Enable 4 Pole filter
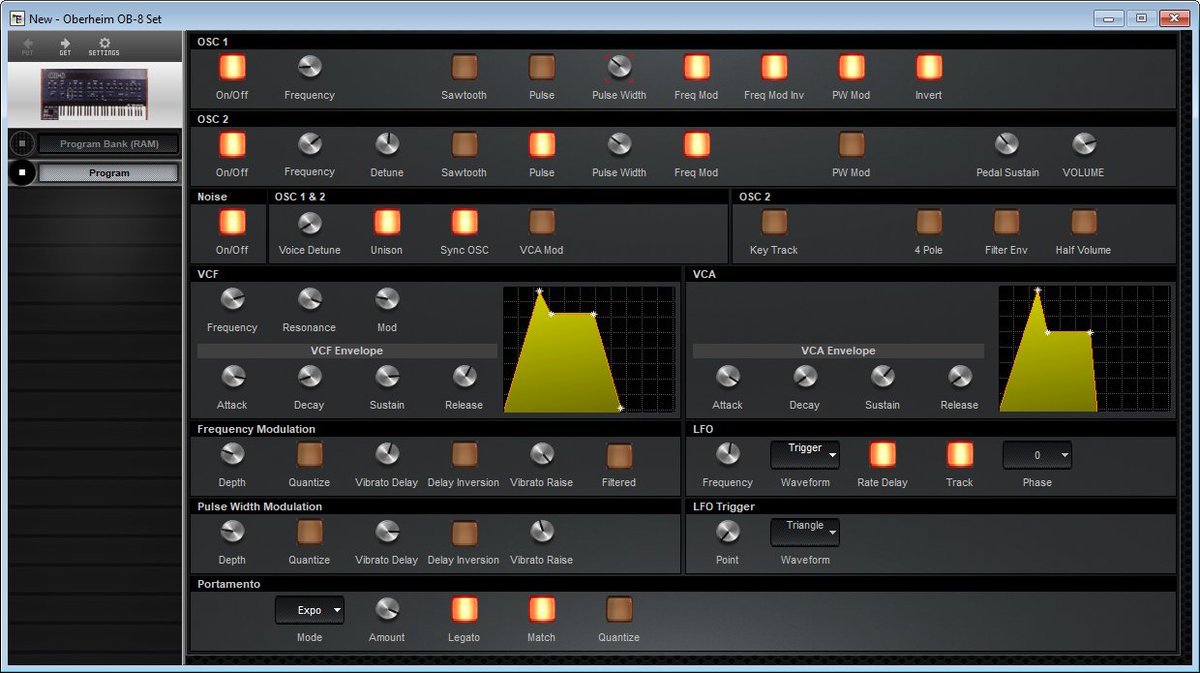The width and height of the screenshot is (1200, 673). pyautogui.click(x=929, y=222)
